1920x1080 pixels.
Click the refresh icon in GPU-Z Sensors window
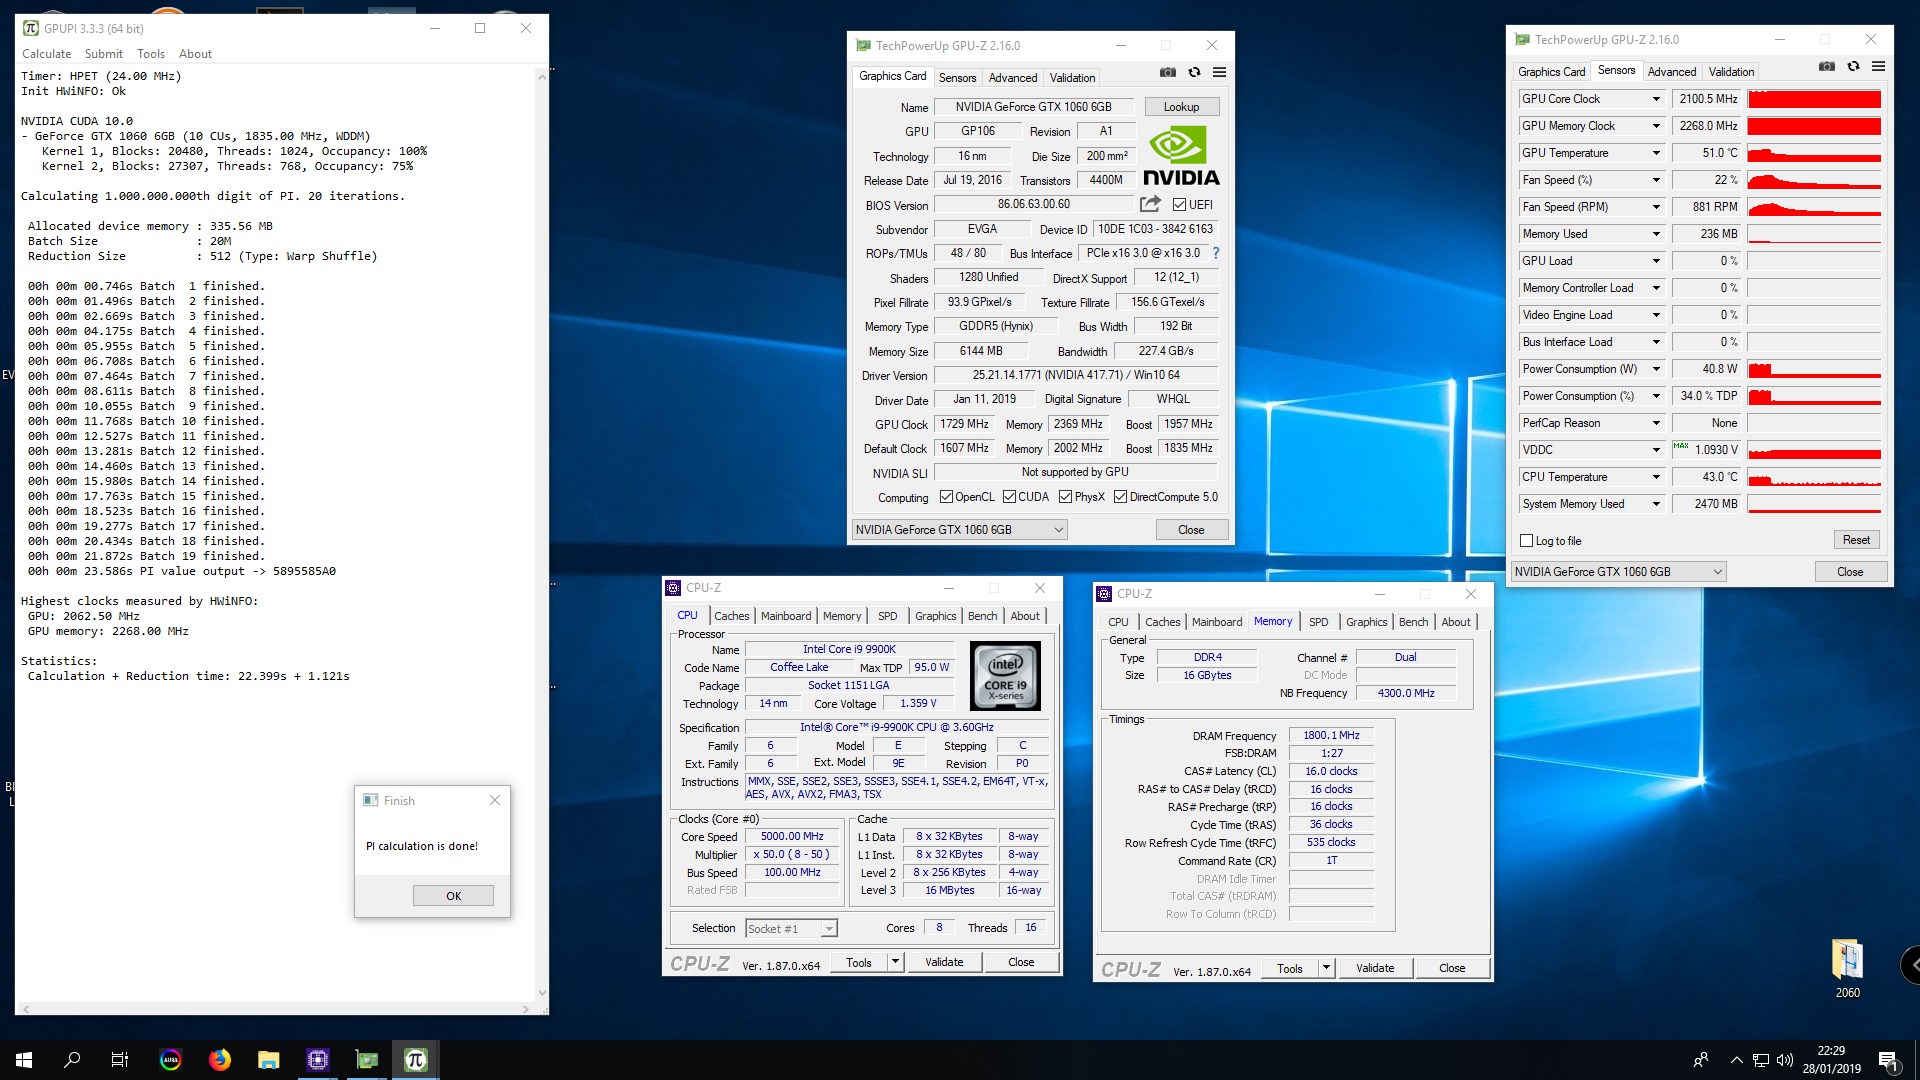[x=1853, y=66]
